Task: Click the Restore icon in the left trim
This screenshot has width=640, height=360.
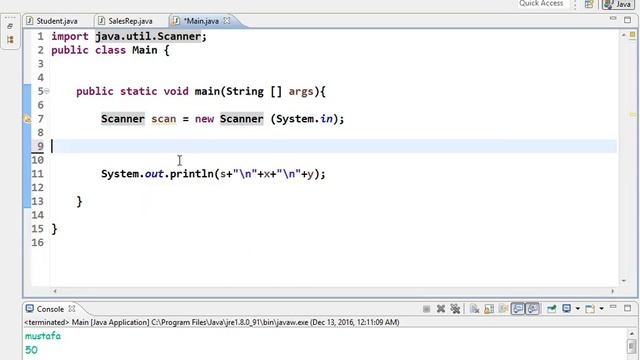Action: tap(11, 26)
